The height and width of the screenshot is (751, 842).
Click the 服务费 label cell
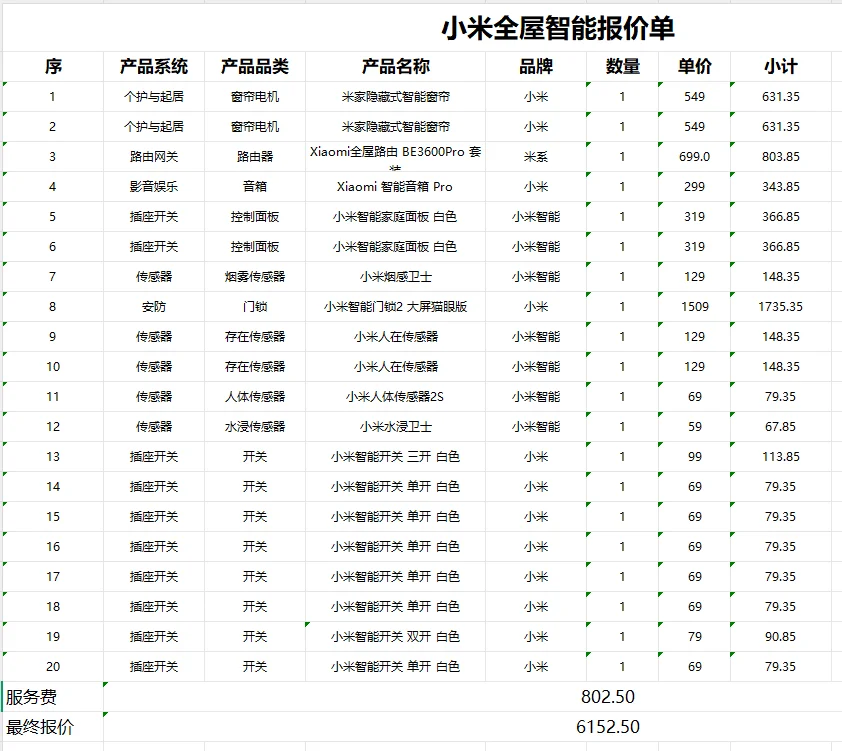coord(30,697)
